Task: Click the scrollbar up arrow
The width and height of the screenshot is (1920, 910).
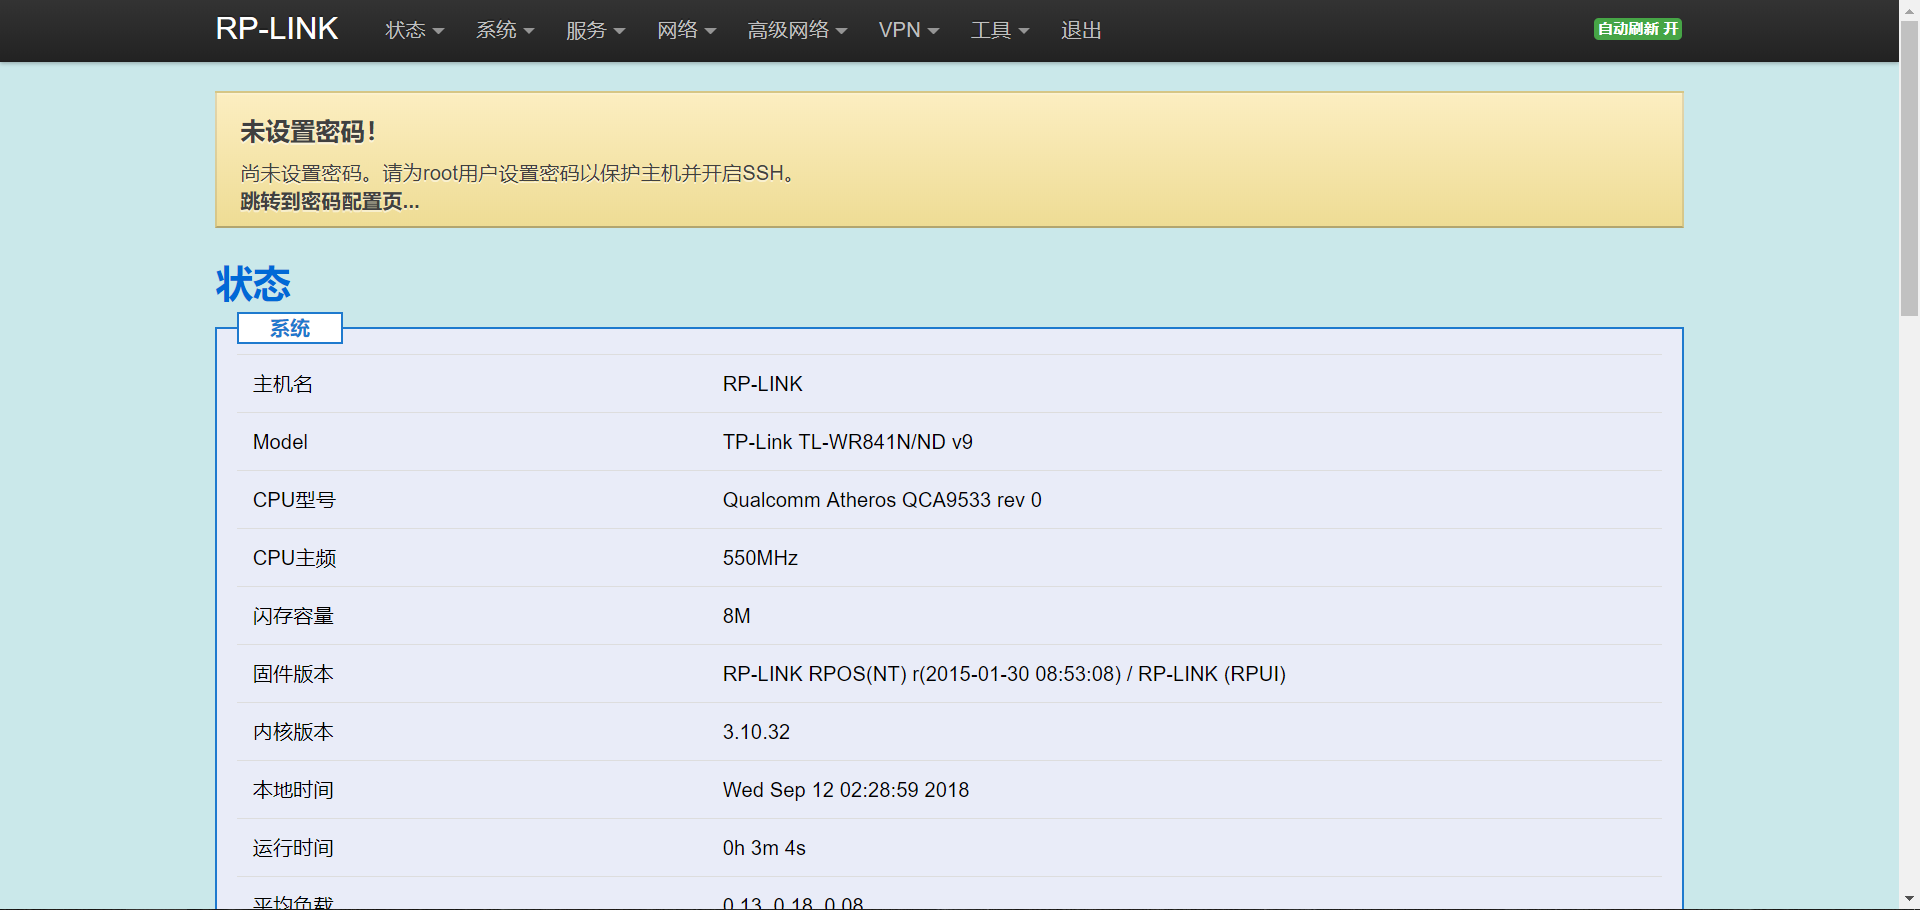Action: 1909,10
